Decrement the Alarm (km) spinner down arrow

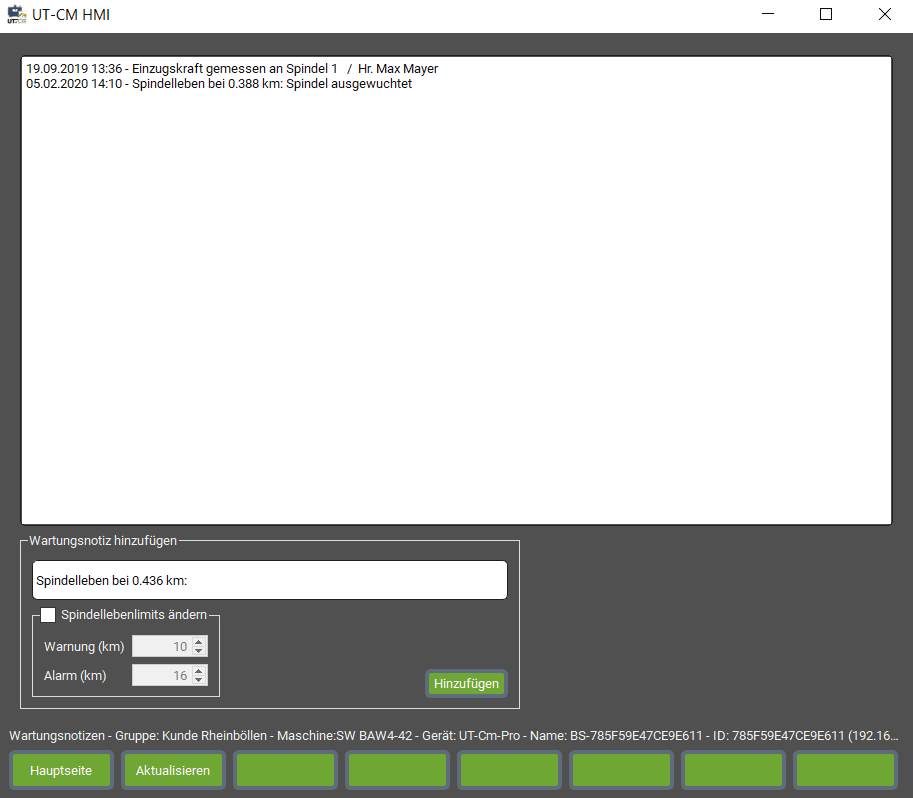(200, 681)
